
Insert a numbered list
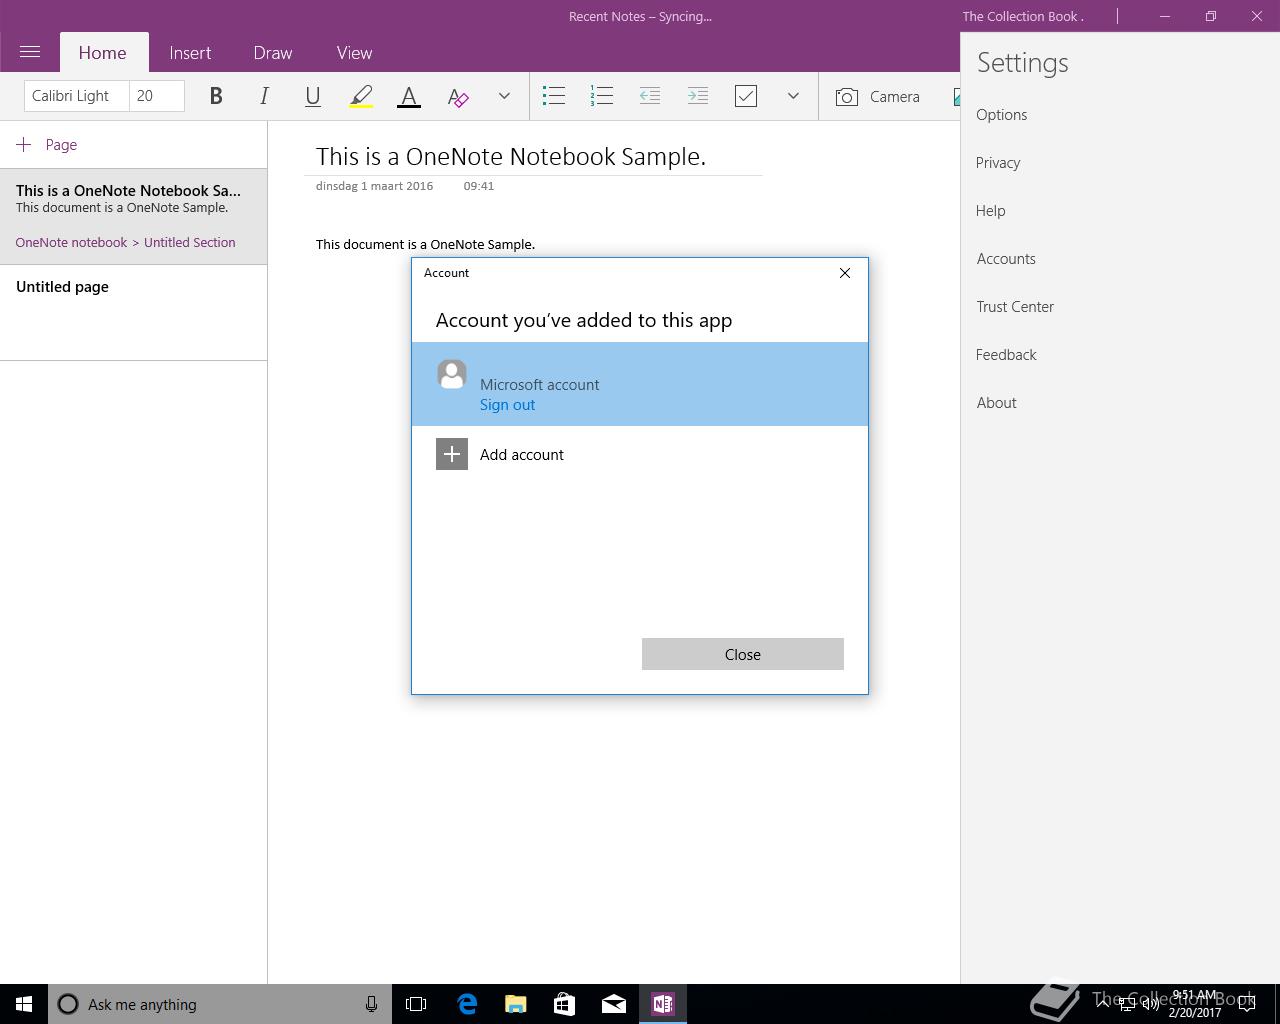click(602, 96)
